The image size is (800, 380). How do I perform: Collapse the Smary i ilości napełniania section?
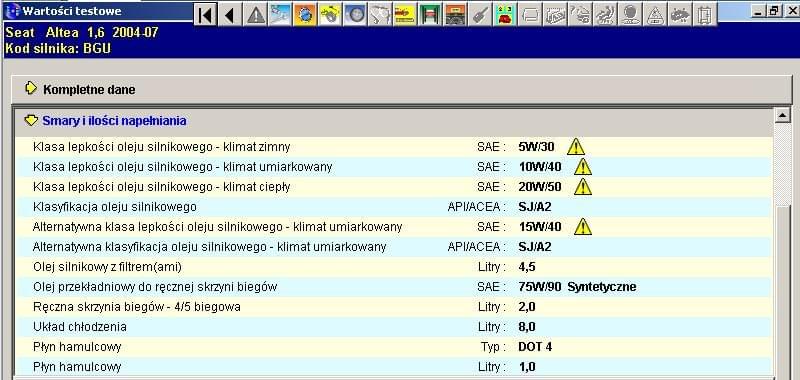31,120
